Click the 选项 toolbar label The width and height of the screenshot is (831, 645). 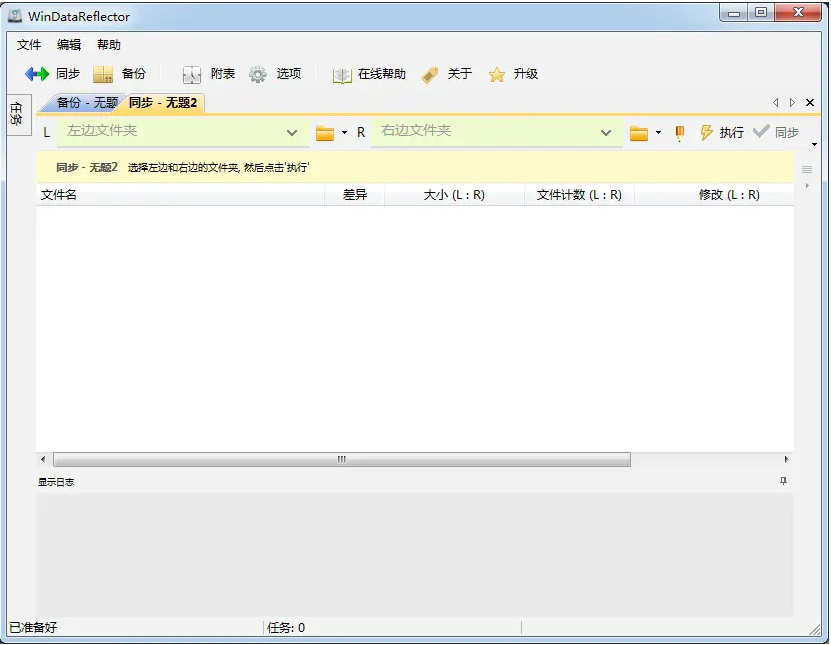point(289,74)
